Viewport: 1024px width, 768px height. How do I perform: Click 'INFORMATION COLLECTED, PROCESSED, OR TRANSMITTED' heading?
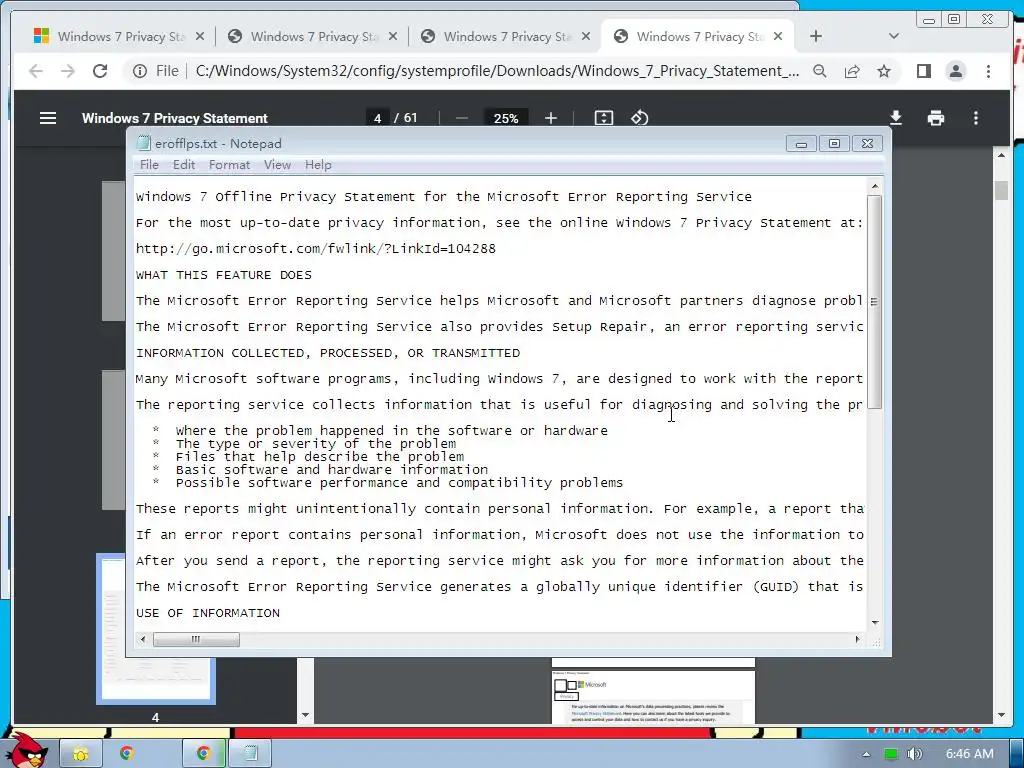[x=328, y=353]
